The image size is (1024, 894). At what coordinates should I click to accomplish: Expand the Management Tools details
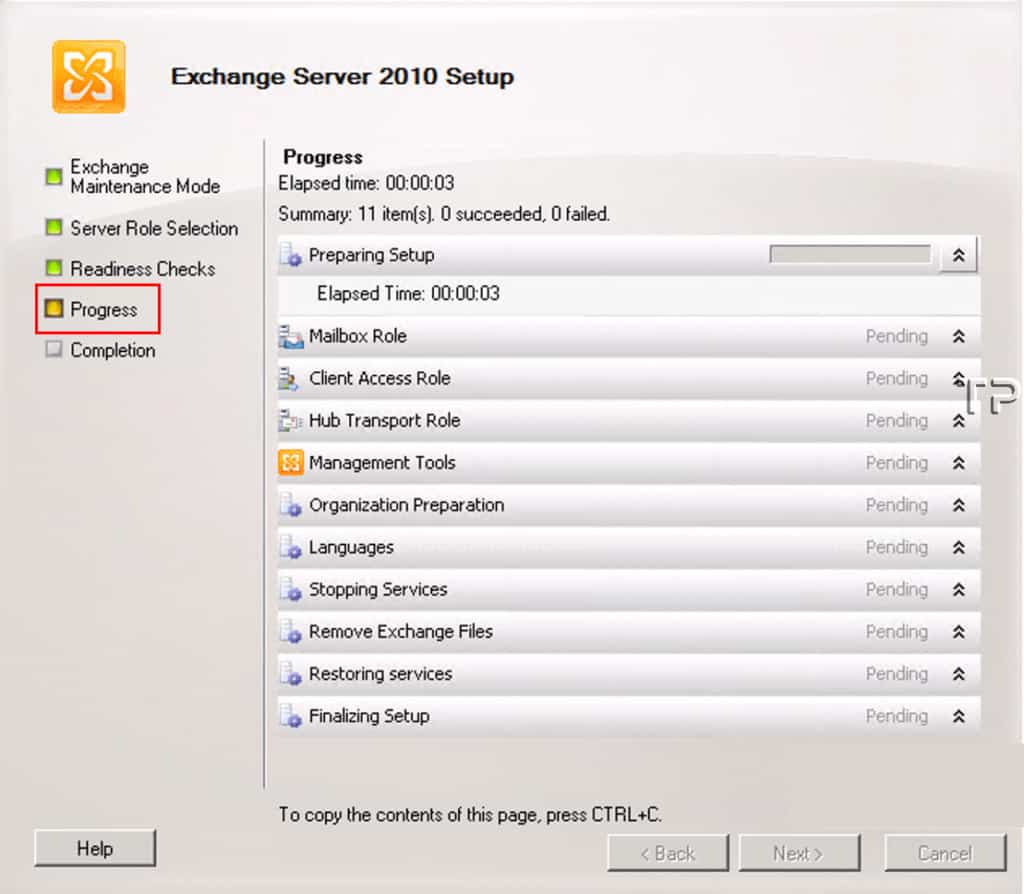[959, 463]
